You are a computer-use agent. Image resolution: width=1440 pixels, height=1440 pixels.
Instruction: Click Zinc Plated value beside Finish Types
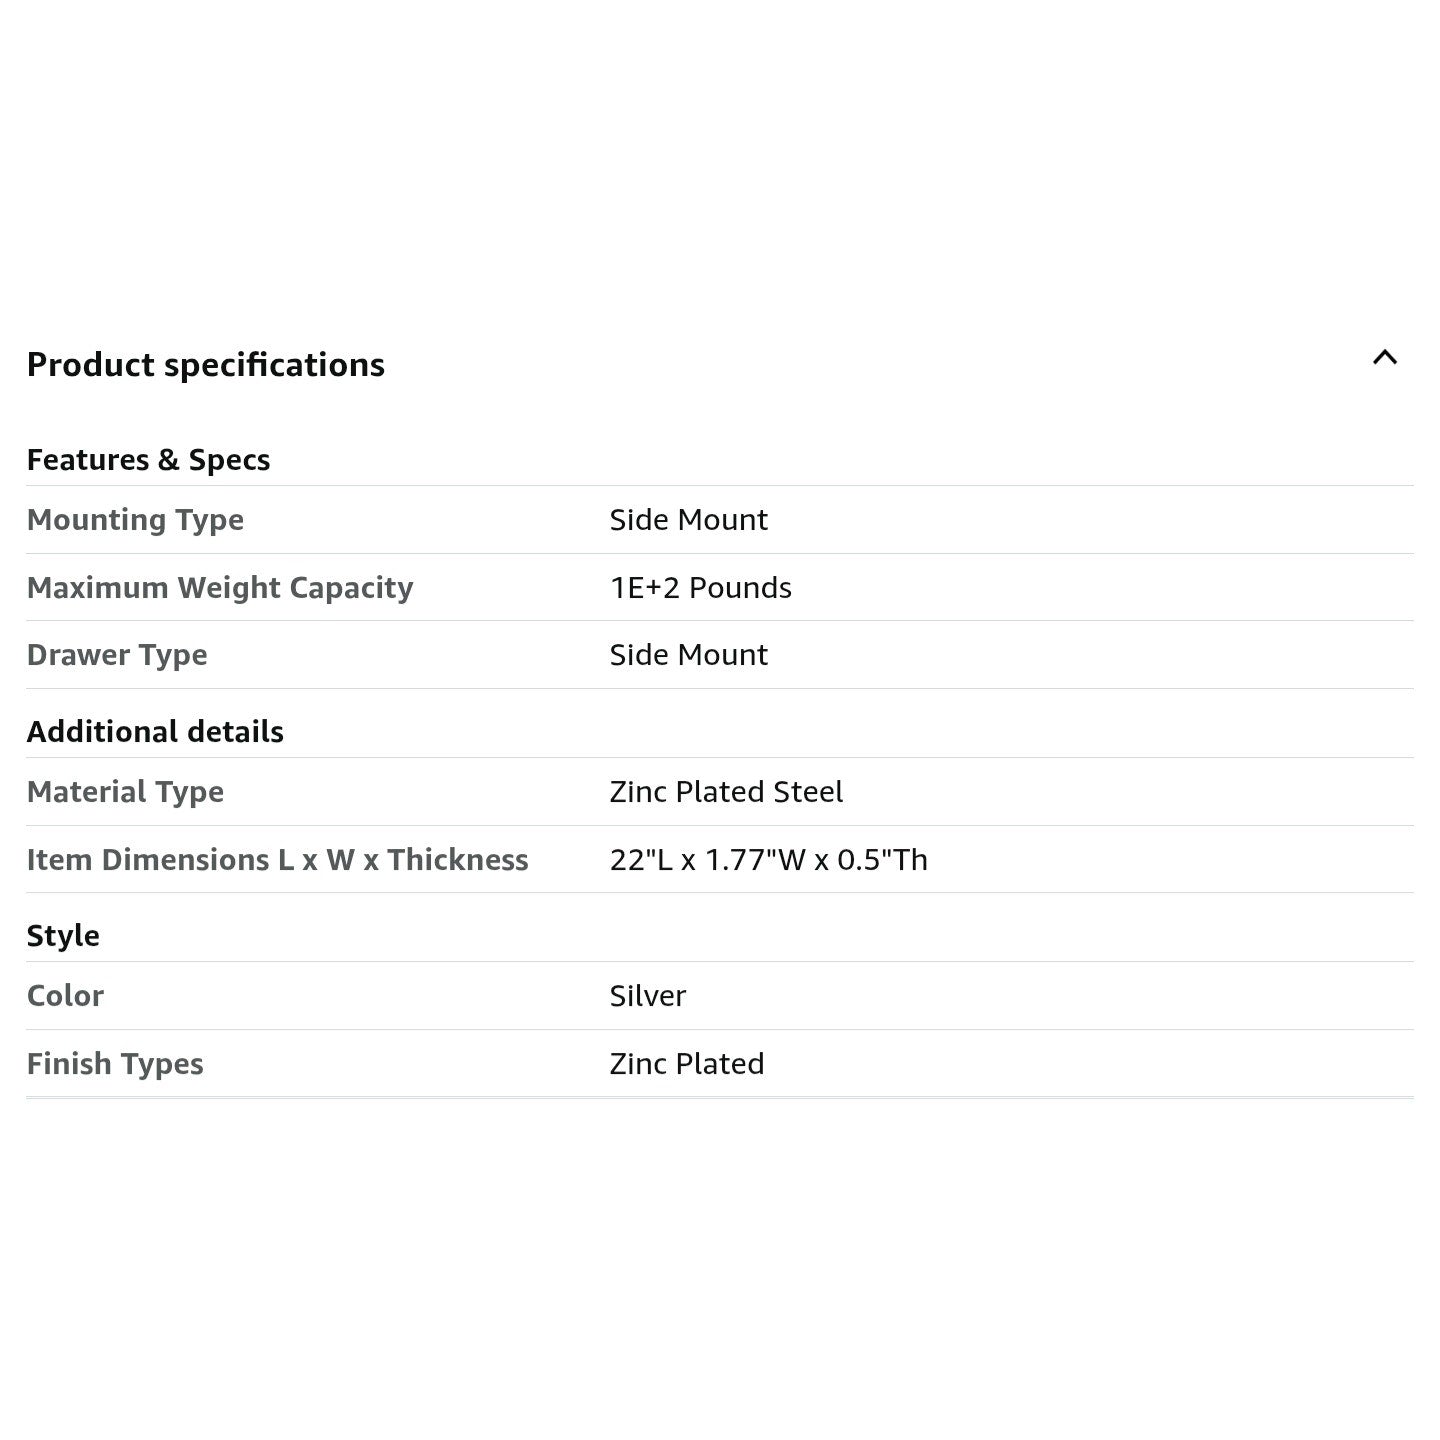coord(686,1064)
